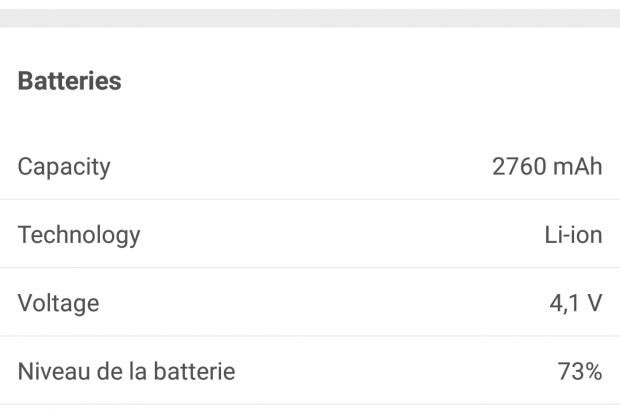This screenshot has width=620, height=410.
Task: Click the divider line below Technology row
Action: pos(310,267)
